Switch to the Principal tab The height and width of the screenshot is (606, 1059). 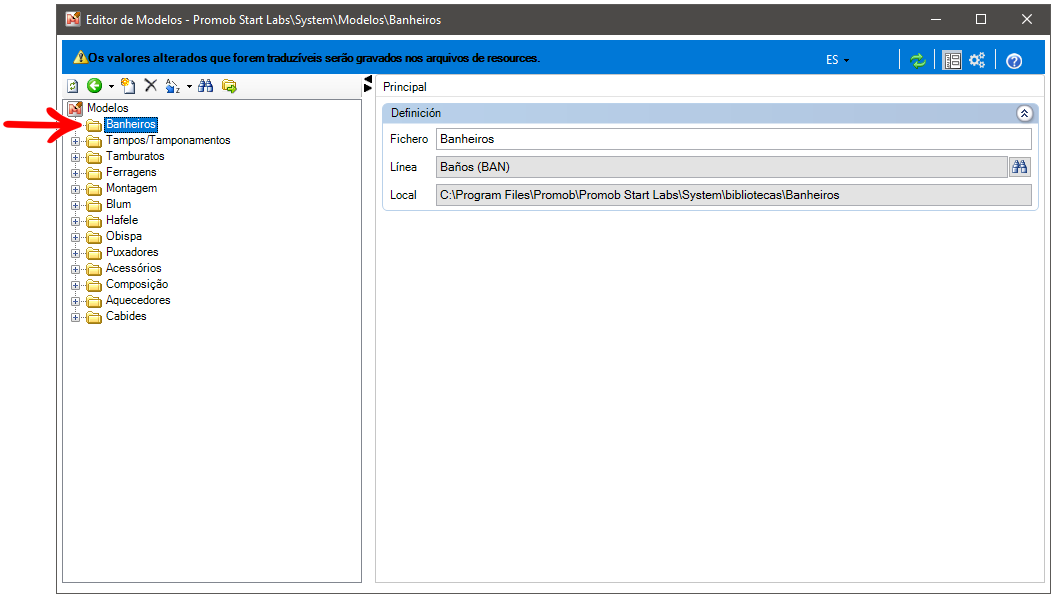pyautogui.click(x=405, y=86)
